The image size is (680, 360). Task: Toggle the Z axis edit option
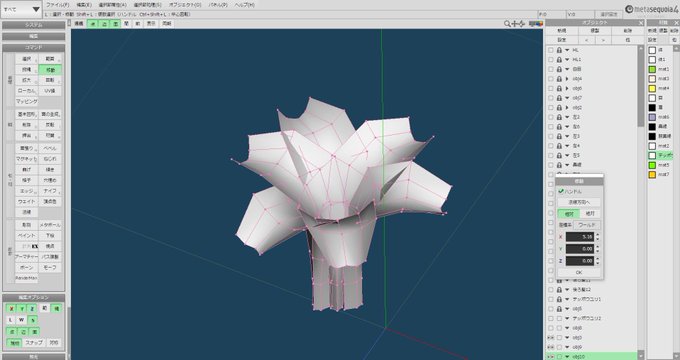pyautogui.click(x=32, y=308)
